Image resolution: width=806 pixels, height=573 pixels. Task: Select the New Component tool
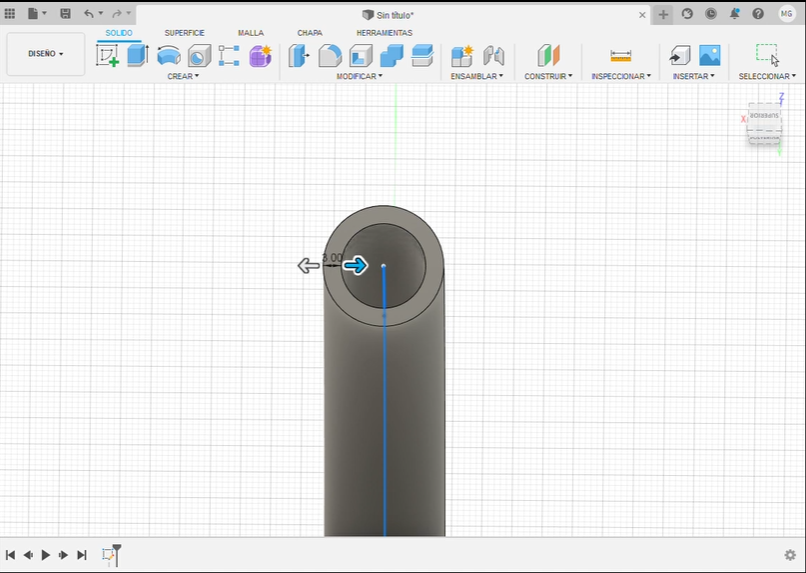coord(462,56)
